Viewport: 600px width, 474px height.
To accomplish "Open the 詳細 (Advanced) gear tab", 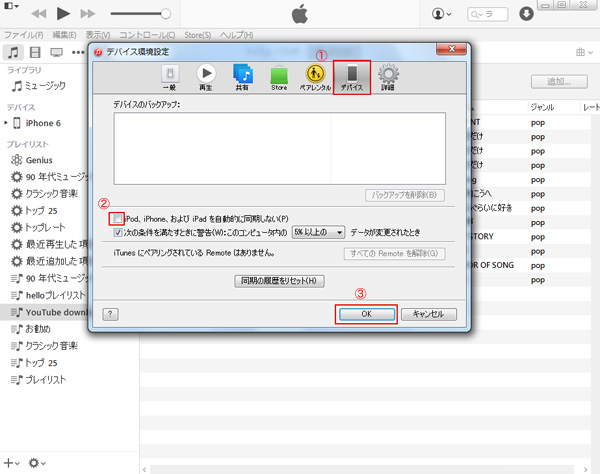I will (388, 78).
